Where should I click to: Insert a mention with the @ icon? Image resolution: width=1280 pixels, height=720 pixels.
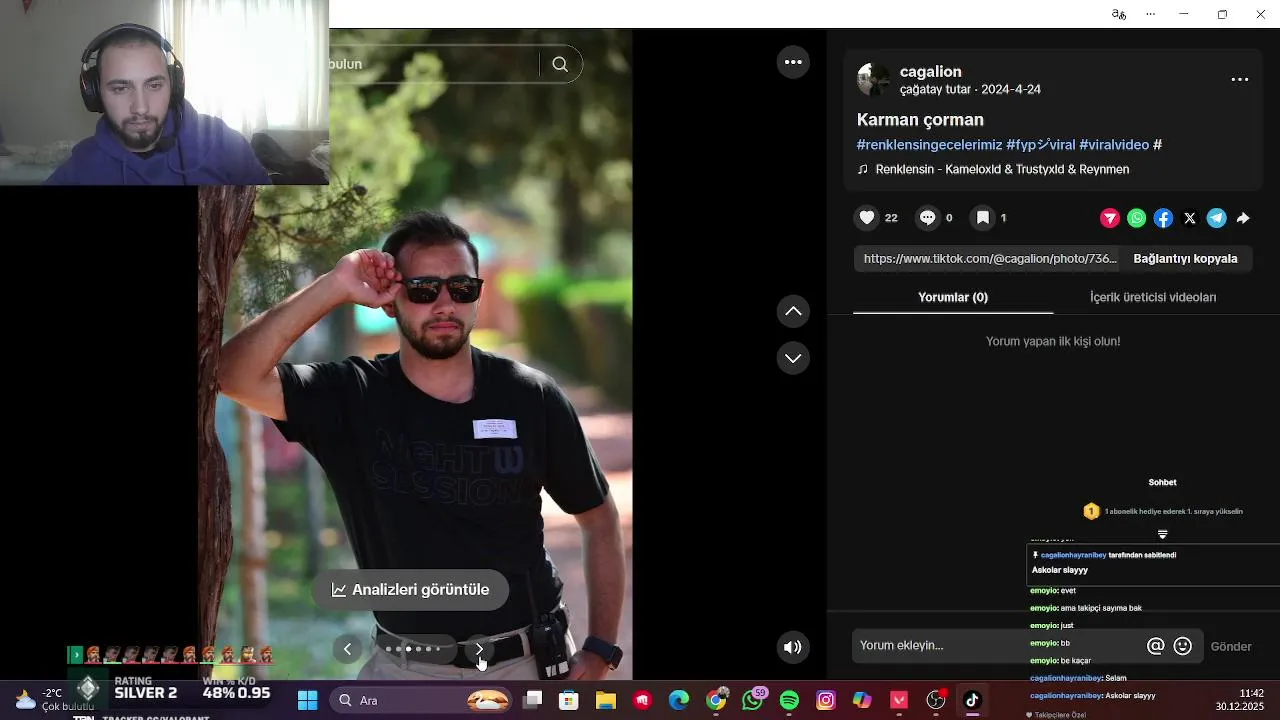(1156, 646)
